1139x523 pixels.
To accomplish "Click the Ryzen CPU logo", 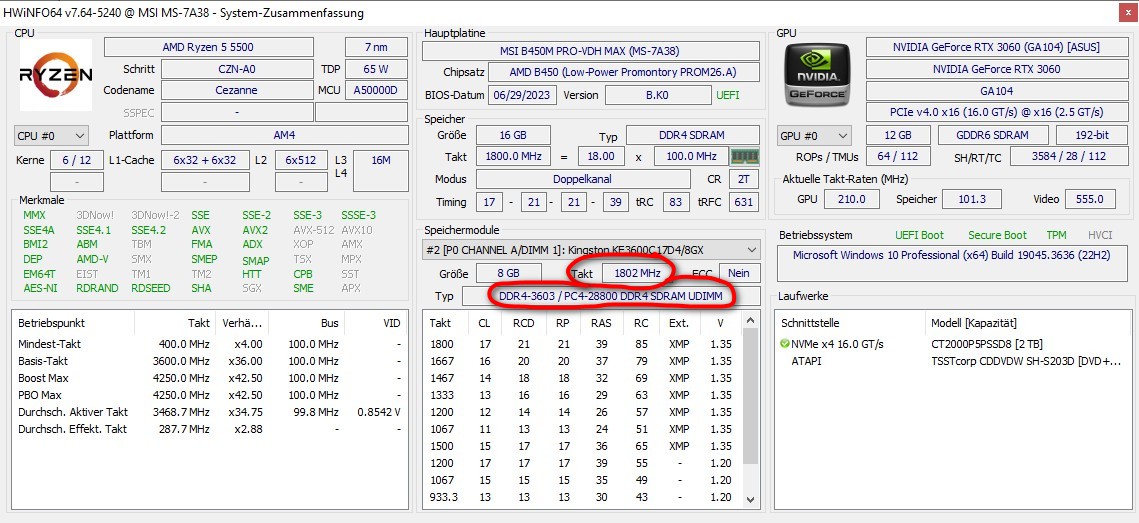I will click(x=56, y=75).
